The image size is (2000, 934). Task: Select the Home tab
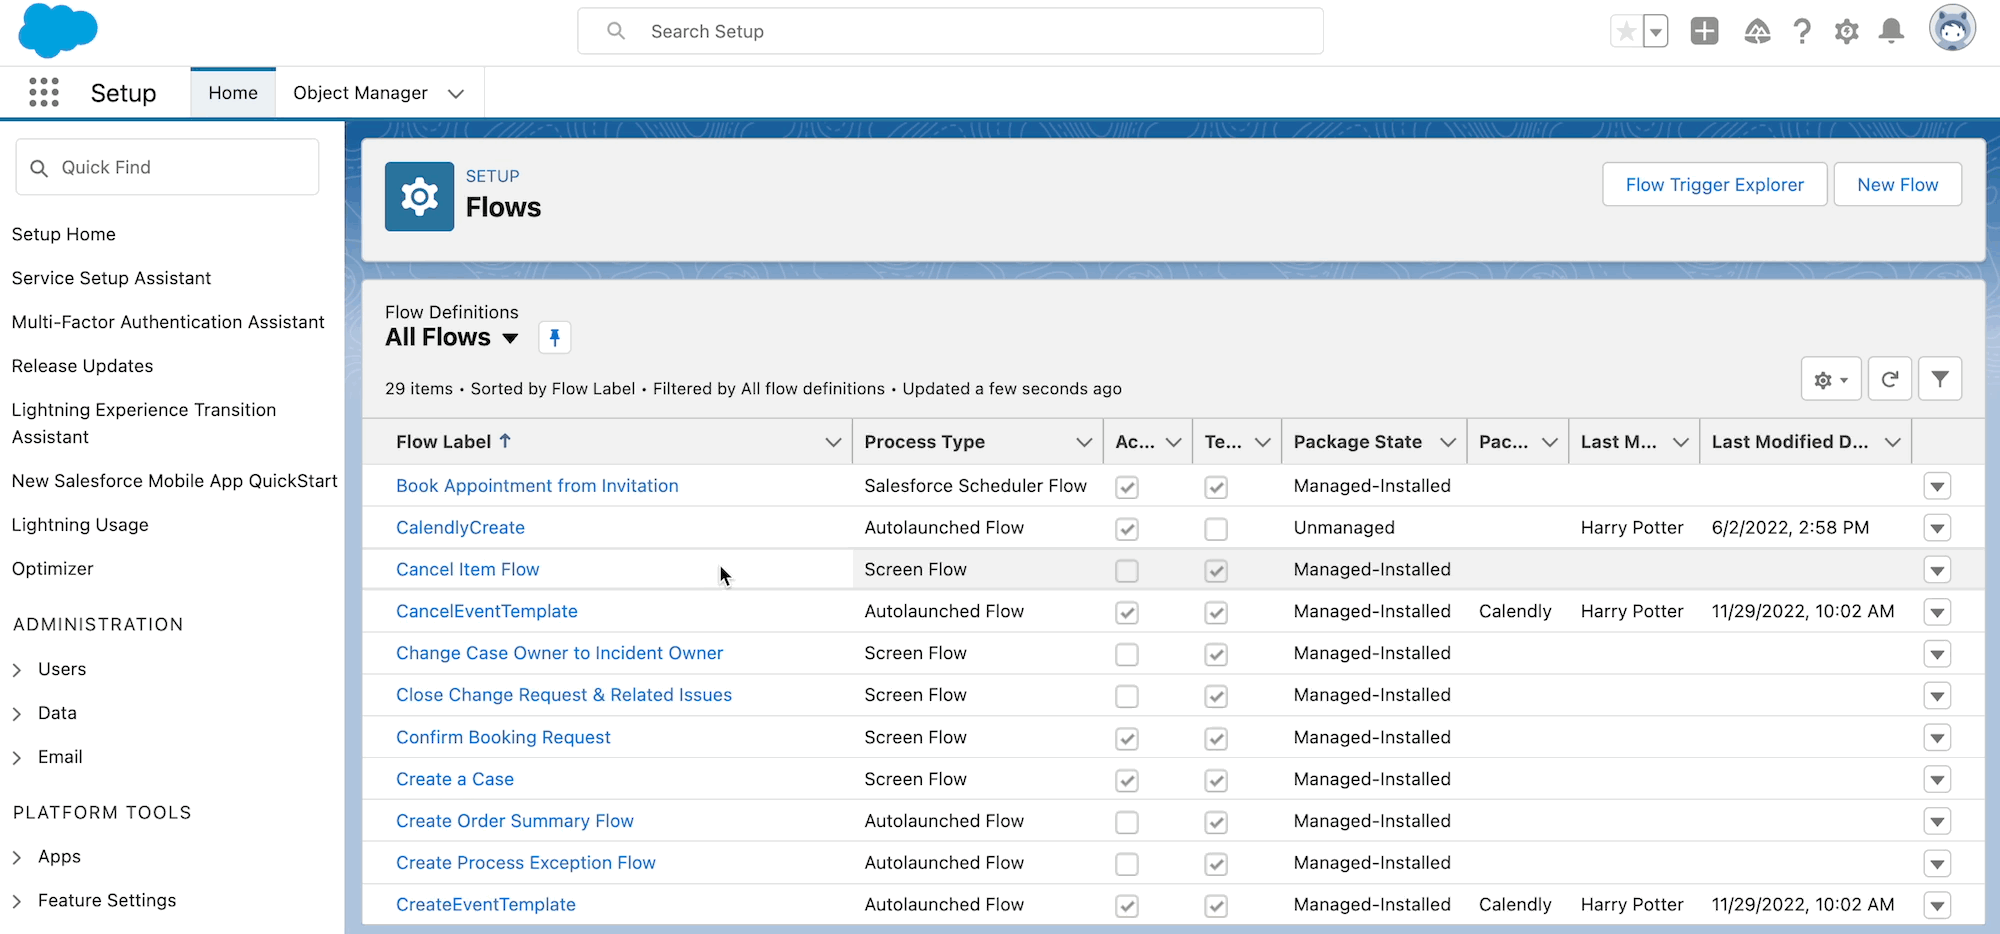(x=233, y=93)
